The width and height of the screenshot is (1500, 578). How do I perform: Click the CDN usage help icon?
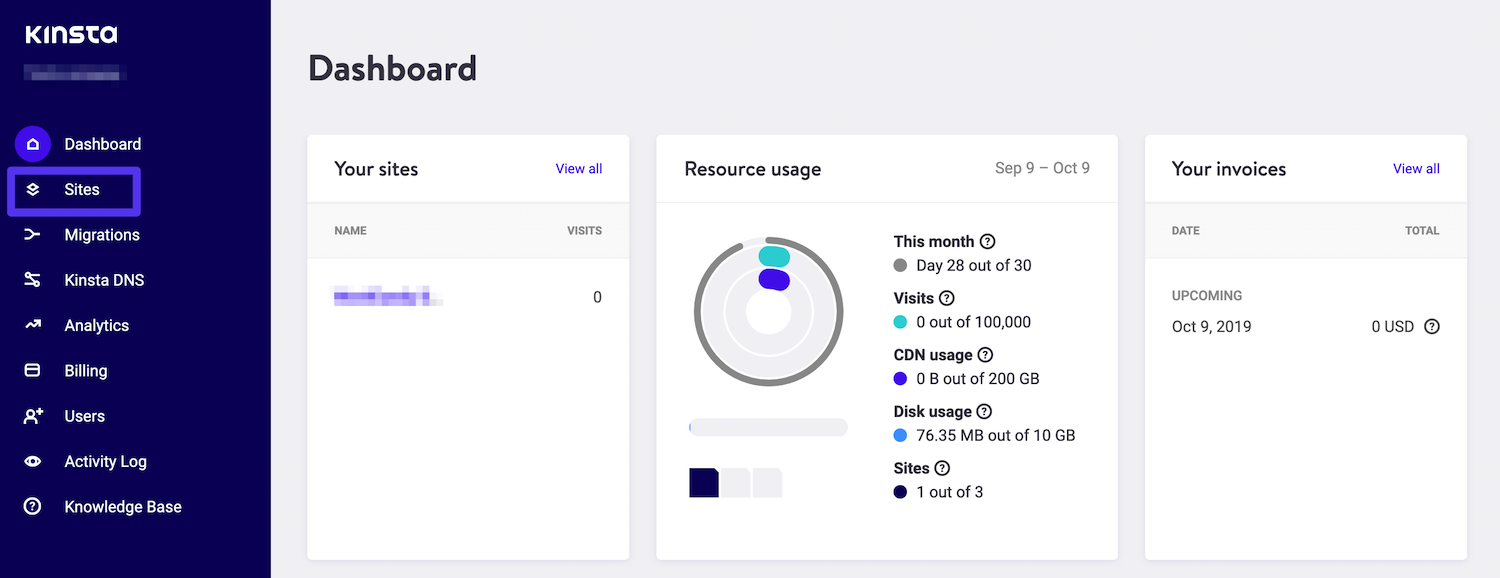(986, 354)
